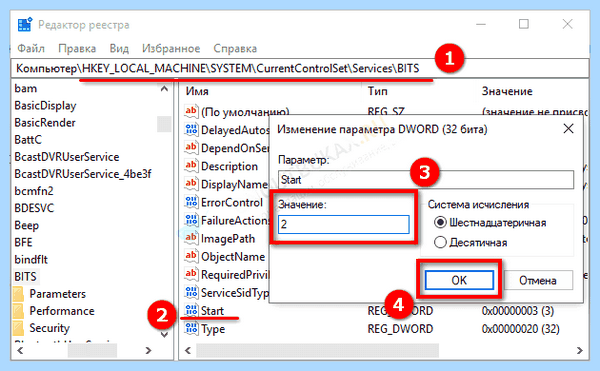
Task: Click REG_DWORD type in Type row
Action: click(x=400, y=329)
